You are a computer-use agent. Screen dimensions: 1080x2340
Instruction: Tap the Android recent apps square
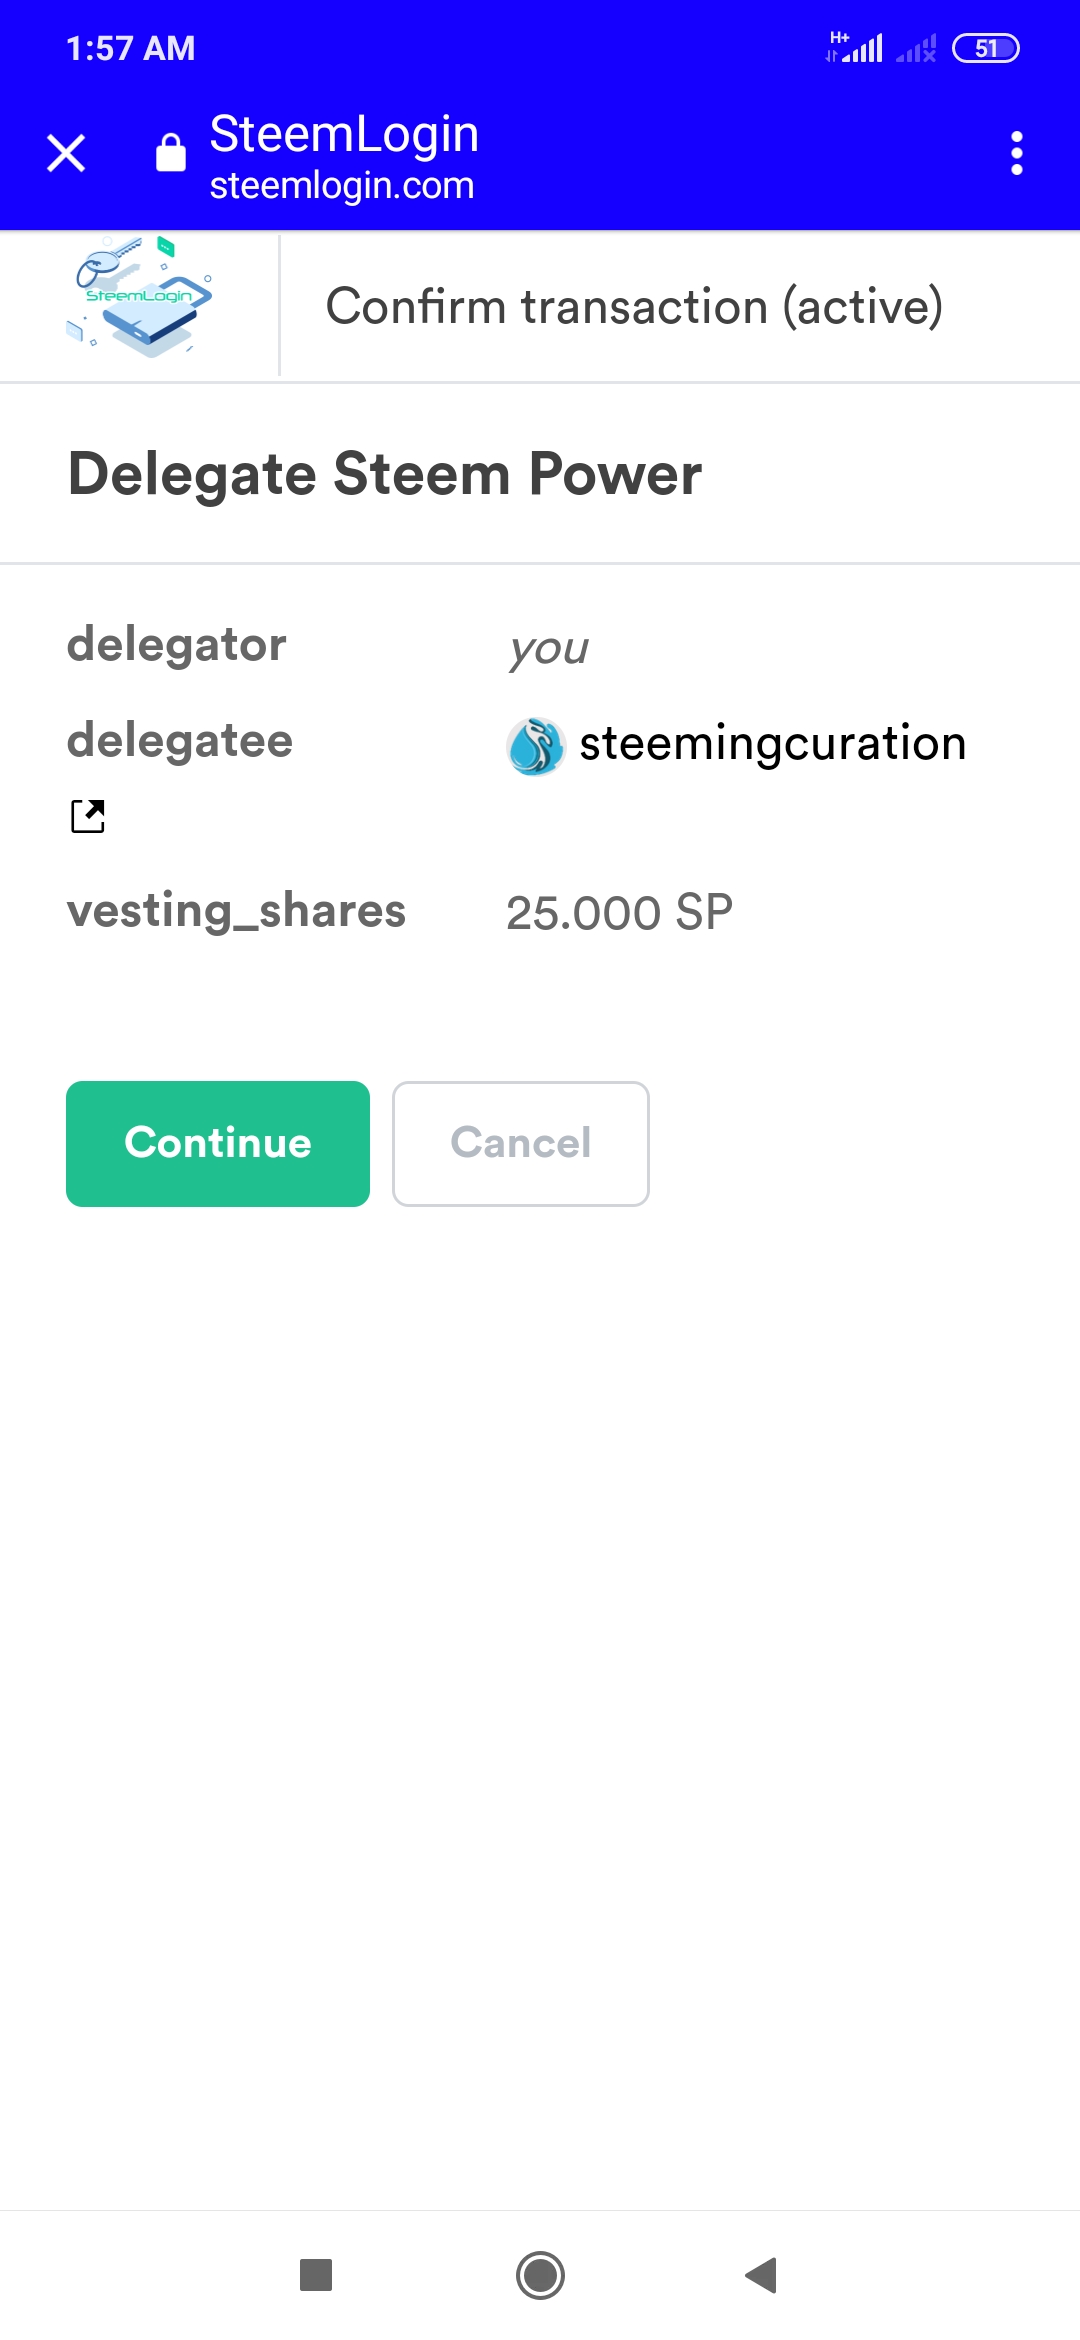coord(316,2275)
